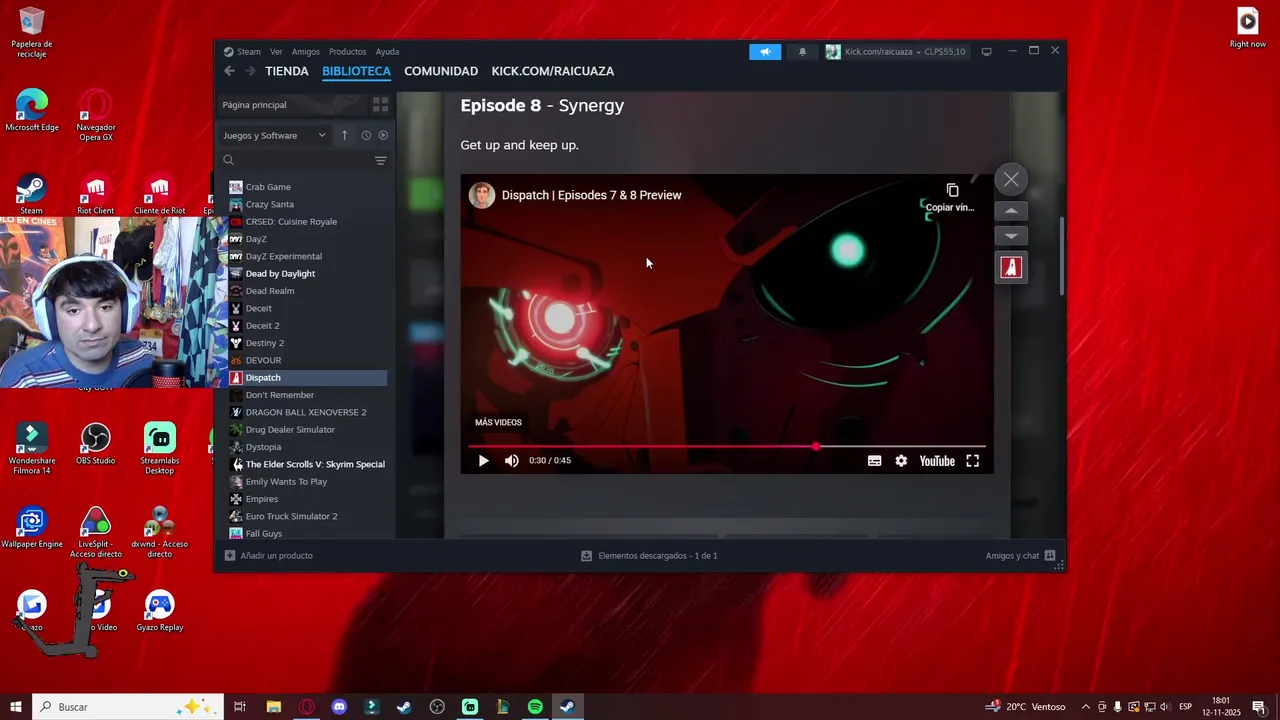
Task: Toggle the collections grid view icon
Action: click(x=380, y=105)
